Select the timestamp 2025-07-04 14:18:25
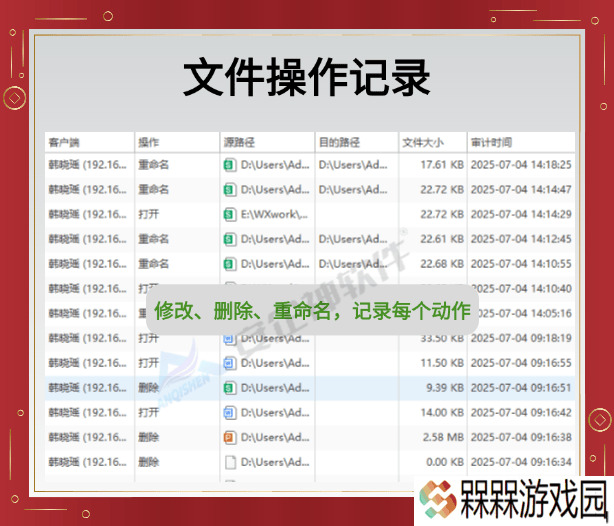Image resolution: width=614 pixels, height=526 pixels. coord(521,165)
